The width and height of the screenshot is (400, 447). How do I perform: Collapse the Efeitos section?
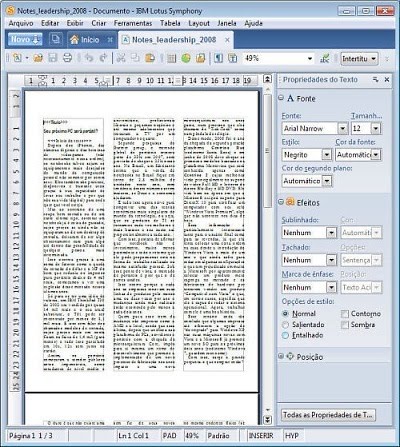tap(281, 202)
